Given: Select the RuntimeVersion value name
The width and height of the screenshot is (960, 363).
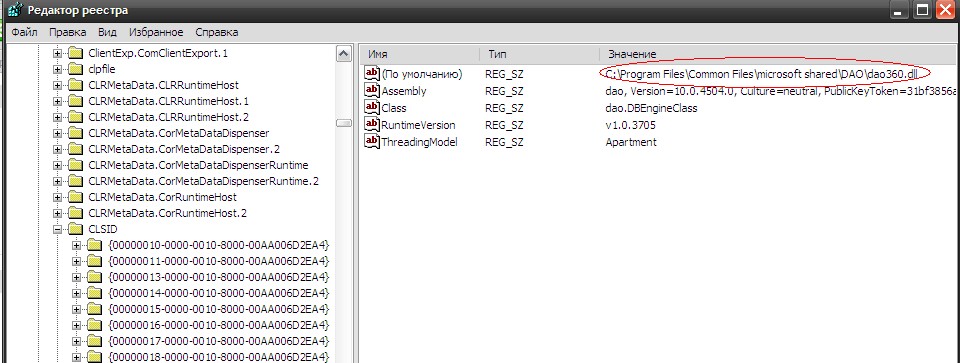Looking at the screenshot, I should (x=418, y=125).
